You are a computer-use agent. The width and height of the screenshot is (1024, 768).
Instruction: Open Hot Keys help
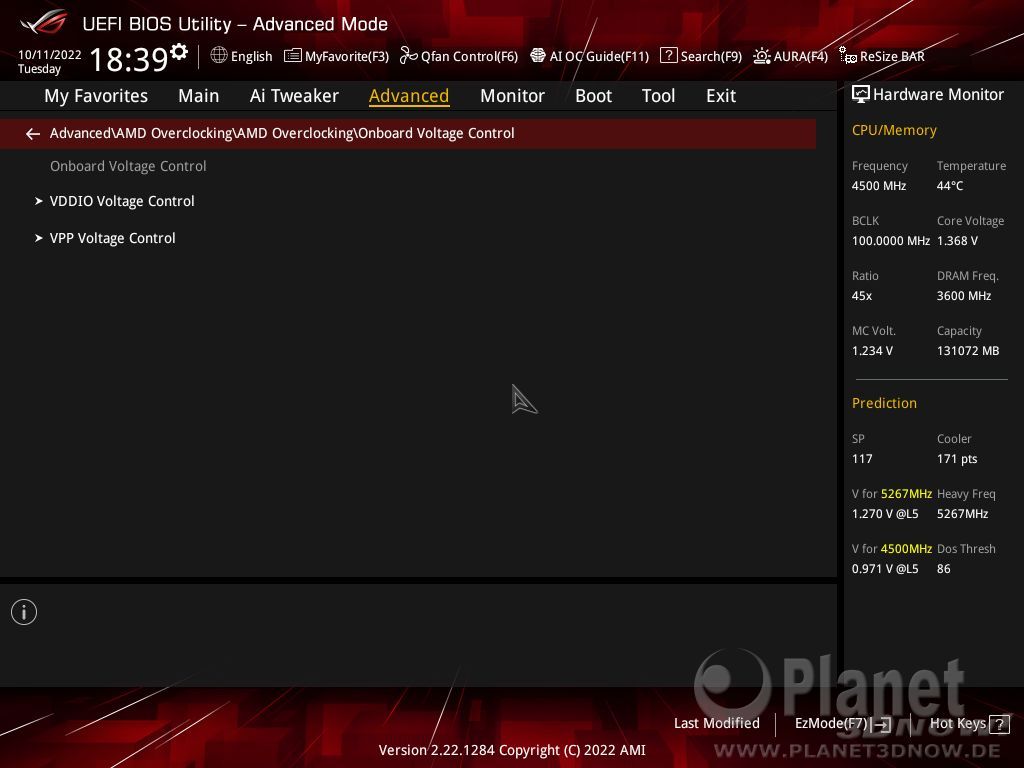957,723
